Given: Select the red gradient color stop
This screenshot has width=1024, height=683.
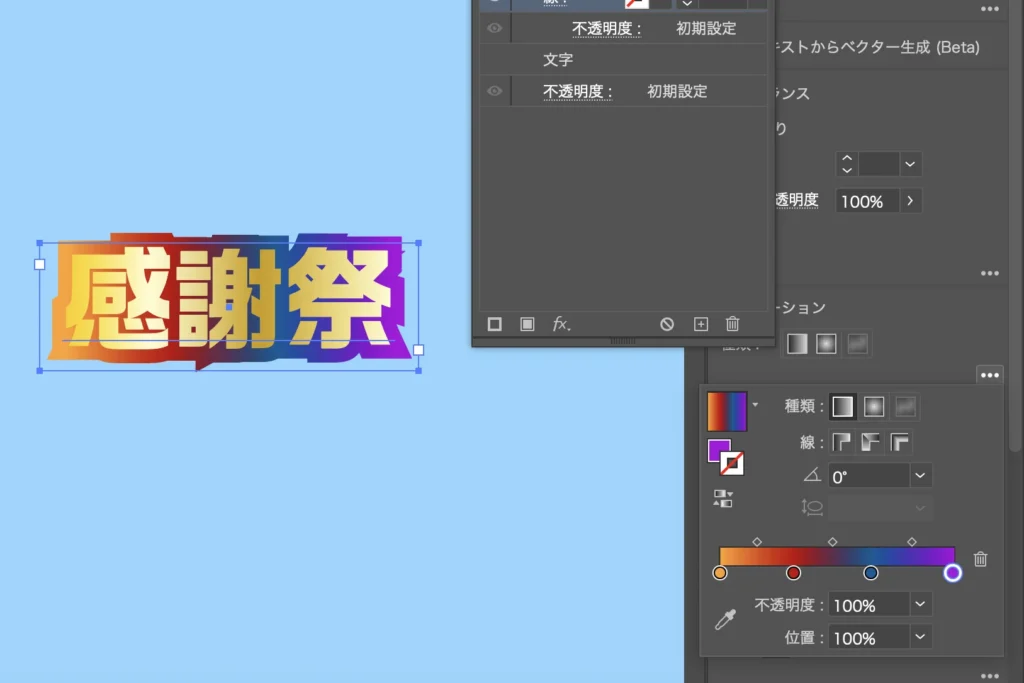Looking at the screenshot, I should point(793,573).
